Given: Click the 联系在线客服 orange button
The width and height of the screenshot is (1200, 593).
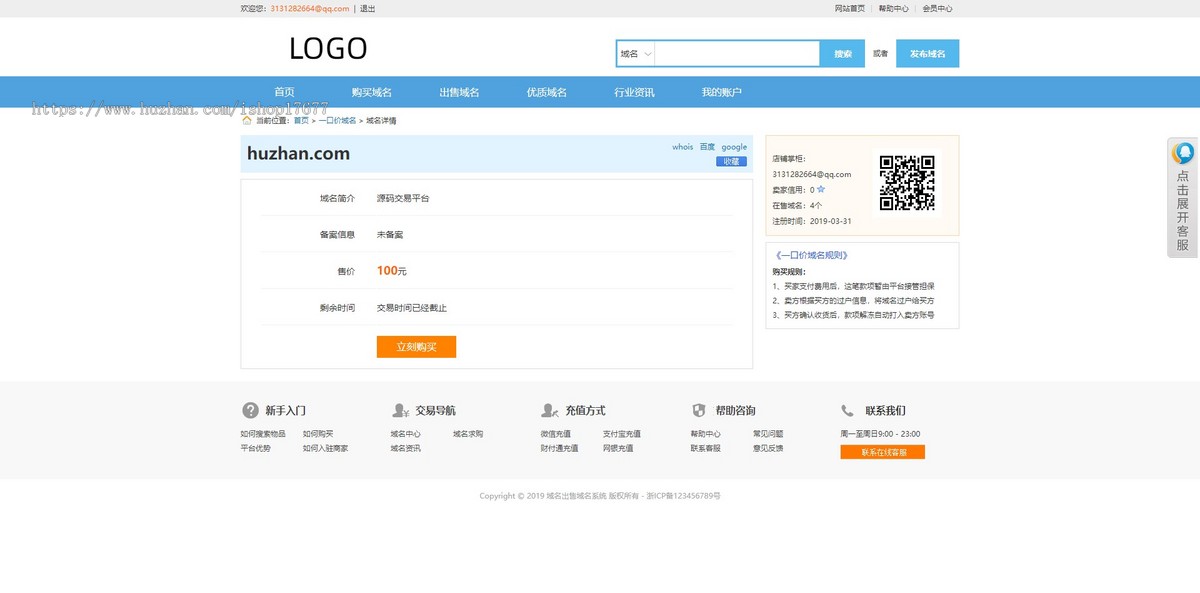Looking at the screenshot, I should pyautogui.click(x=883, y=452).
